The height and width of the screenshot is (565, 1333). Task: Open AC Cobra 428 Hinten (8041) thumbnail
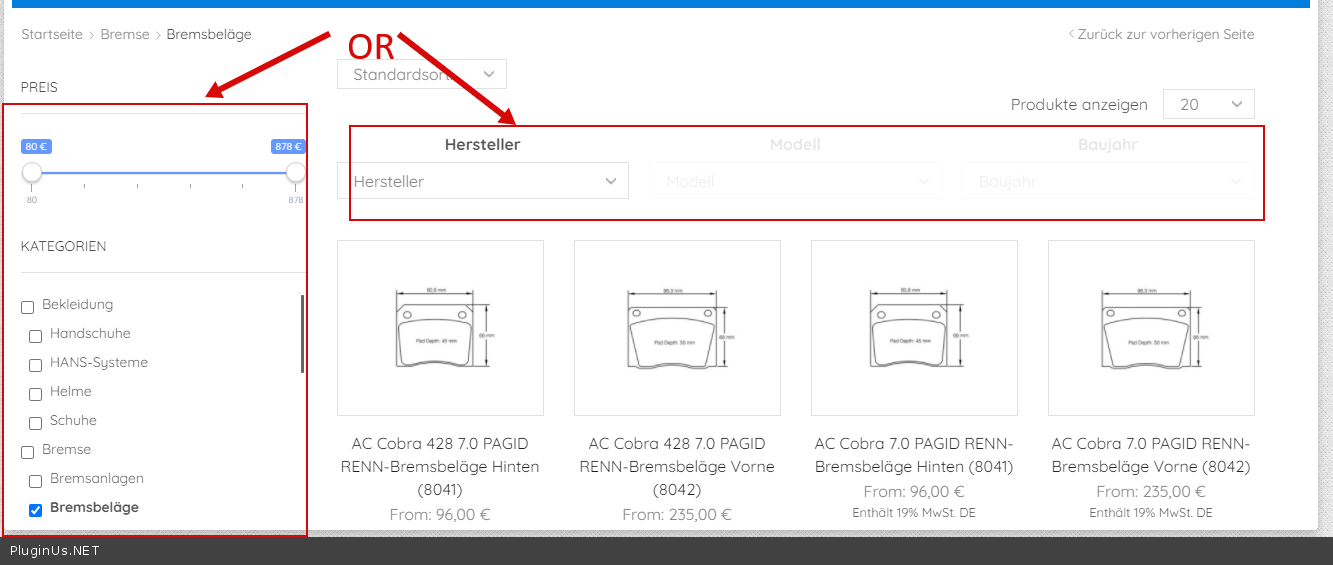tap(441, 328)
